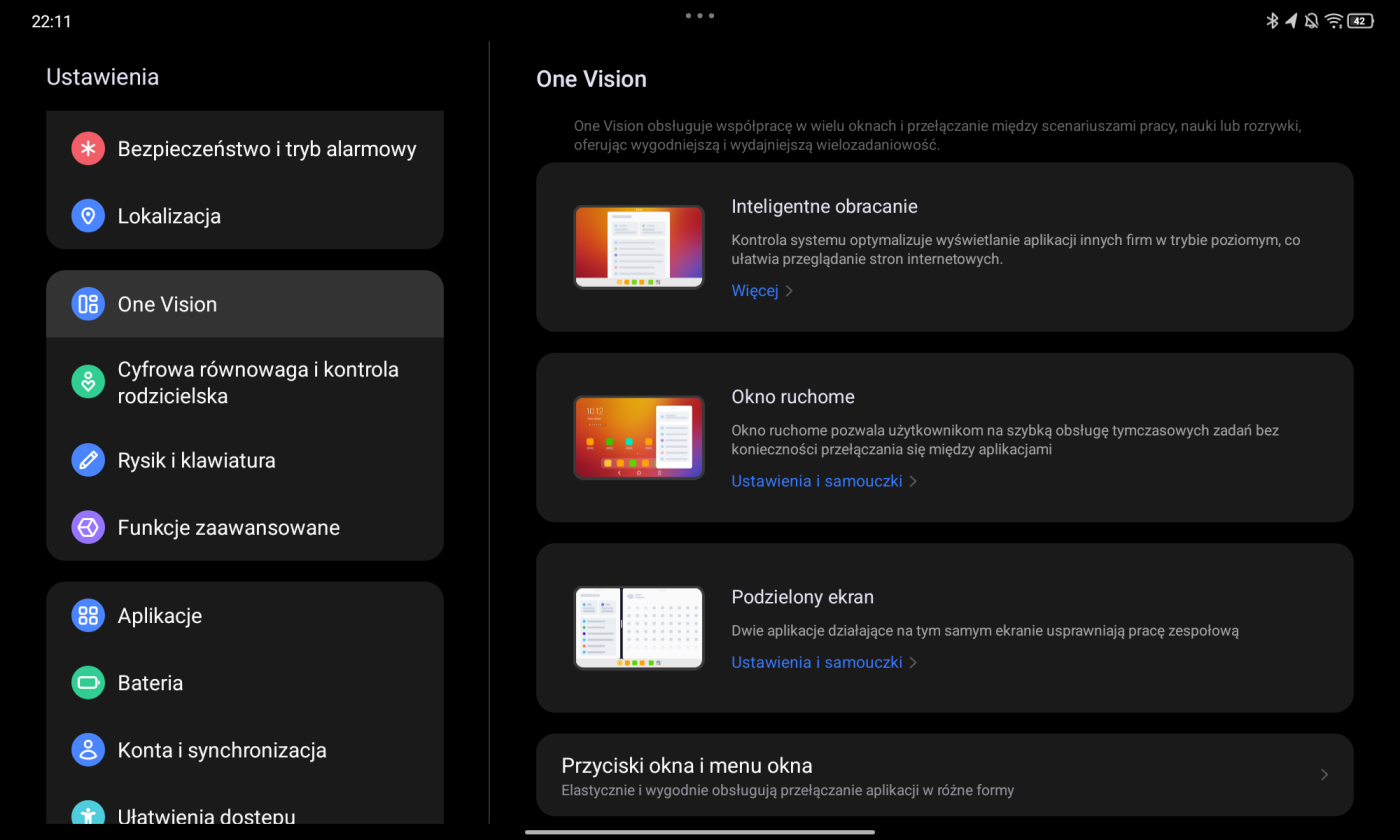Click the Inteligentne obracanie preview thumbnail
This screenshot has height=840, width=1400.
click(638, 247)
